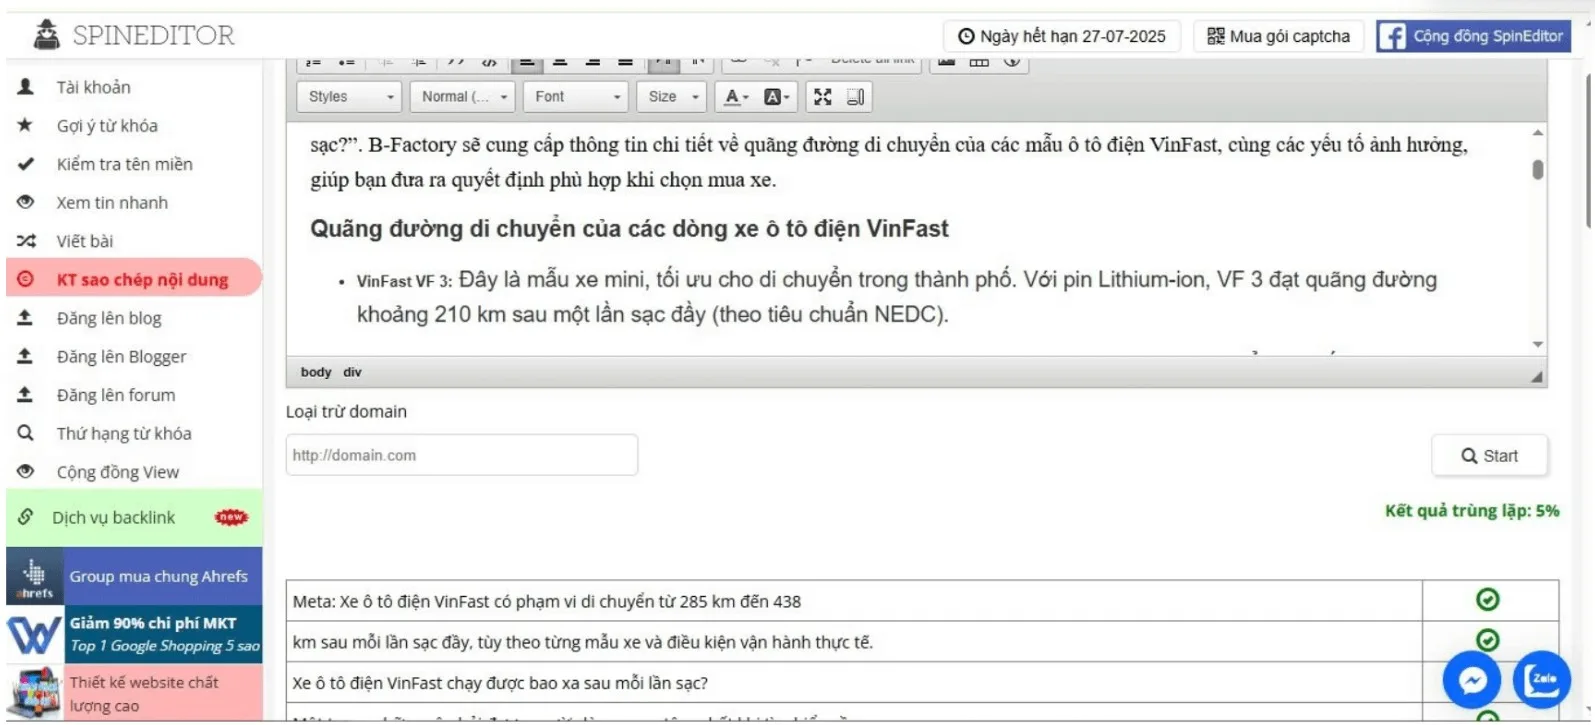Open Đăng lên forum item
This screenshot has width=1595, height=725.
116,395
